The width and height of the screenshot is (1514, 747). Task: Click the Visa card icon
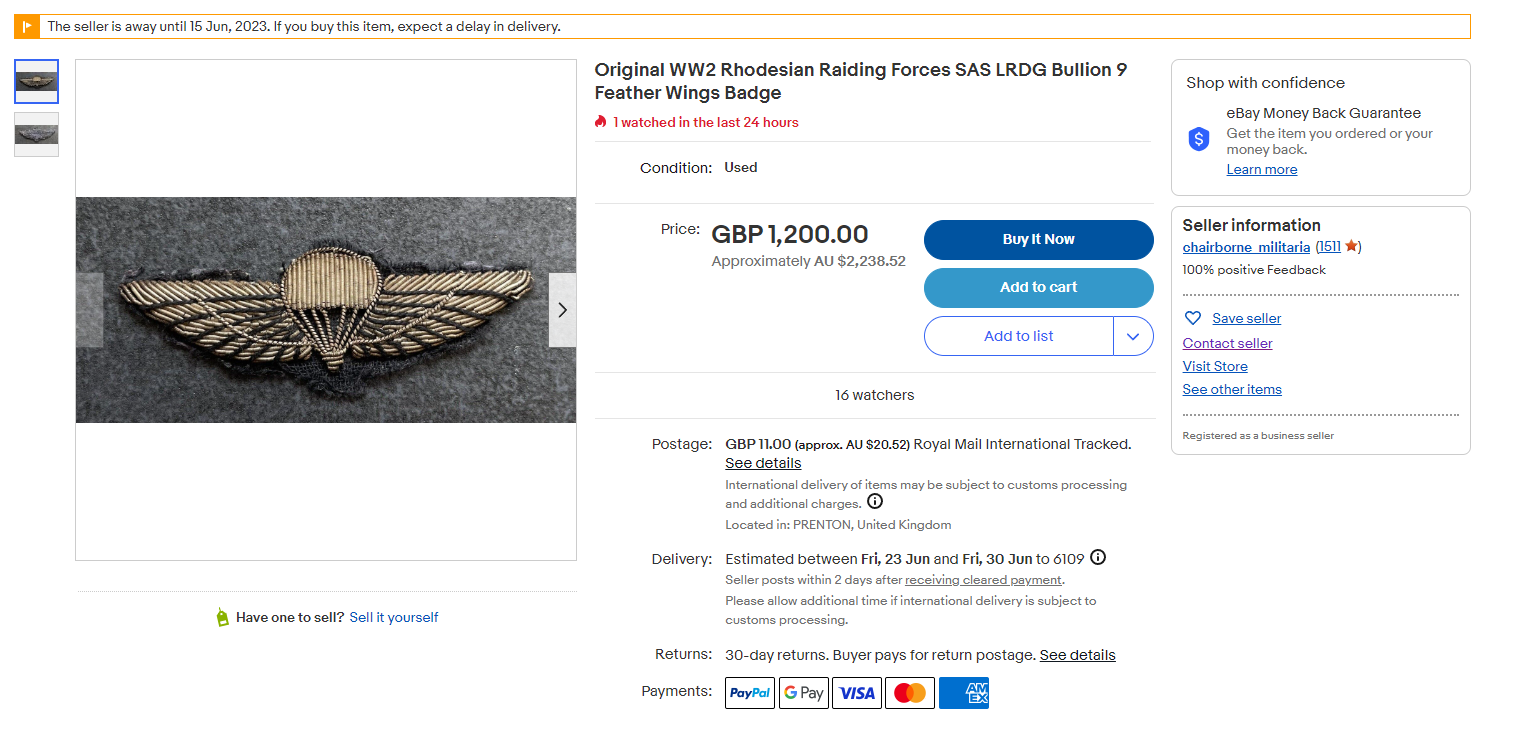[857, 693]
